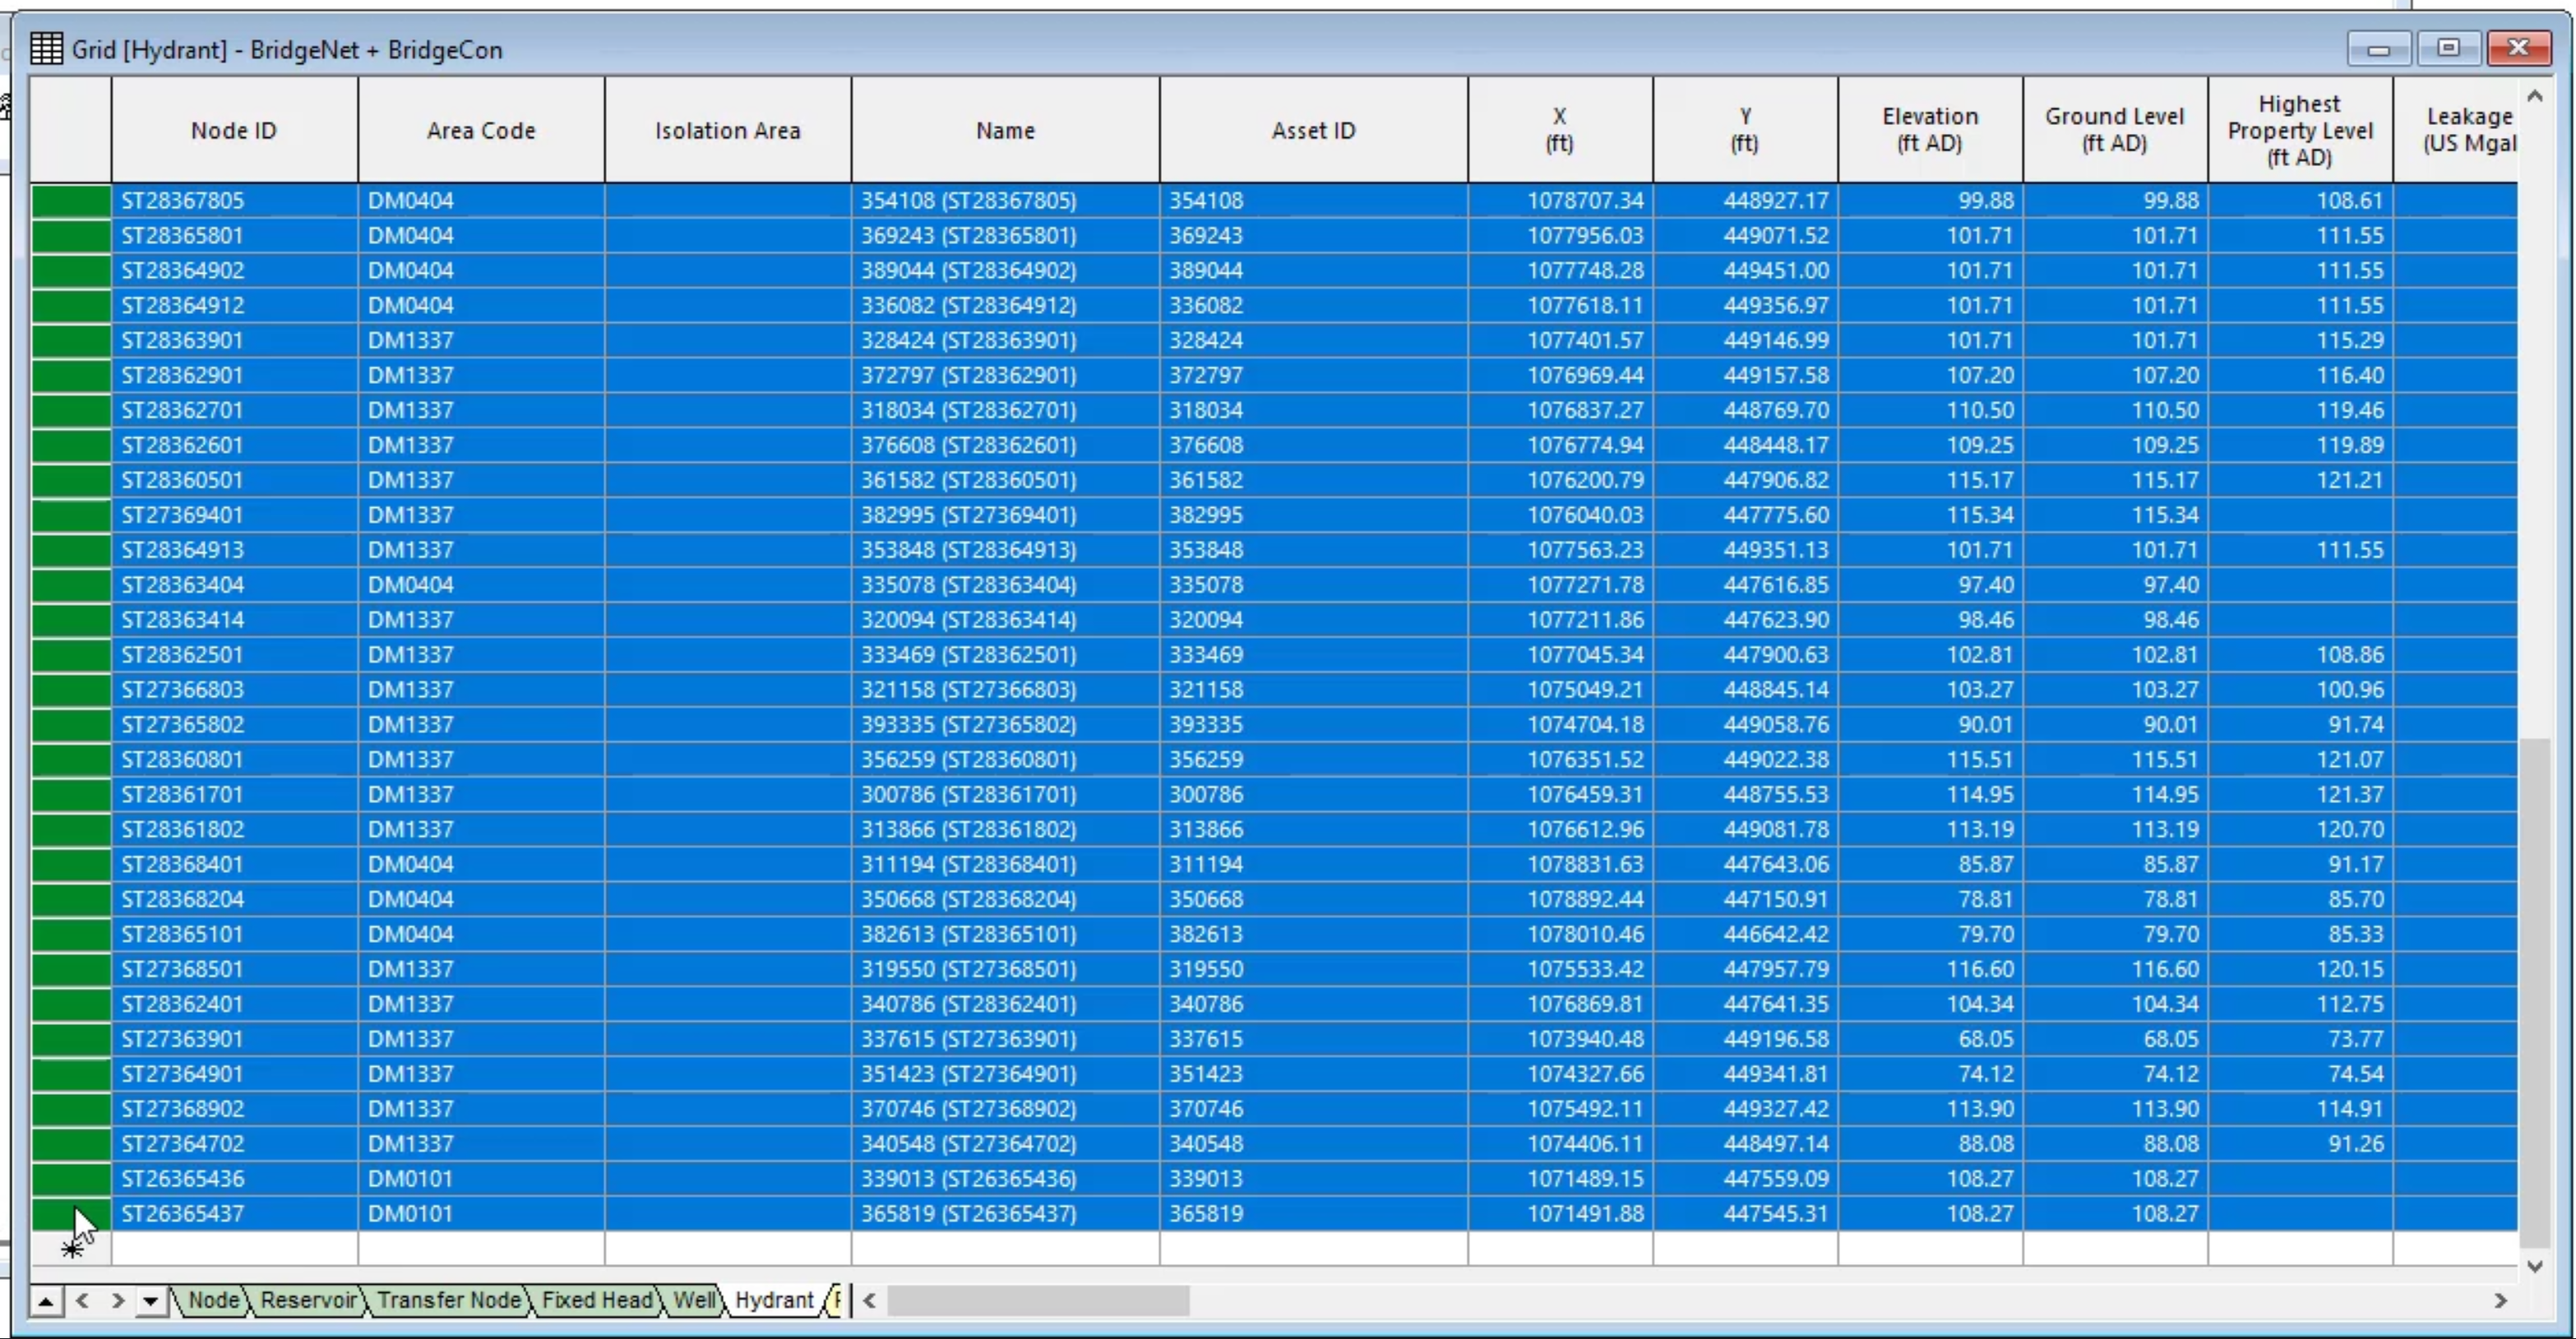Click Node ID cell ST27364702
Screen dimensions: 2576x1339
(x=234, y=1144)
